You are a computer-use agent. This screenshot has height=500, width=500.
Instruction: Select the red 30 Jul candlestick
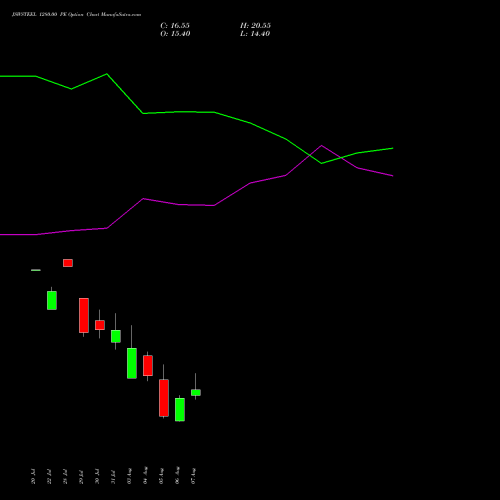pos(100,325)
